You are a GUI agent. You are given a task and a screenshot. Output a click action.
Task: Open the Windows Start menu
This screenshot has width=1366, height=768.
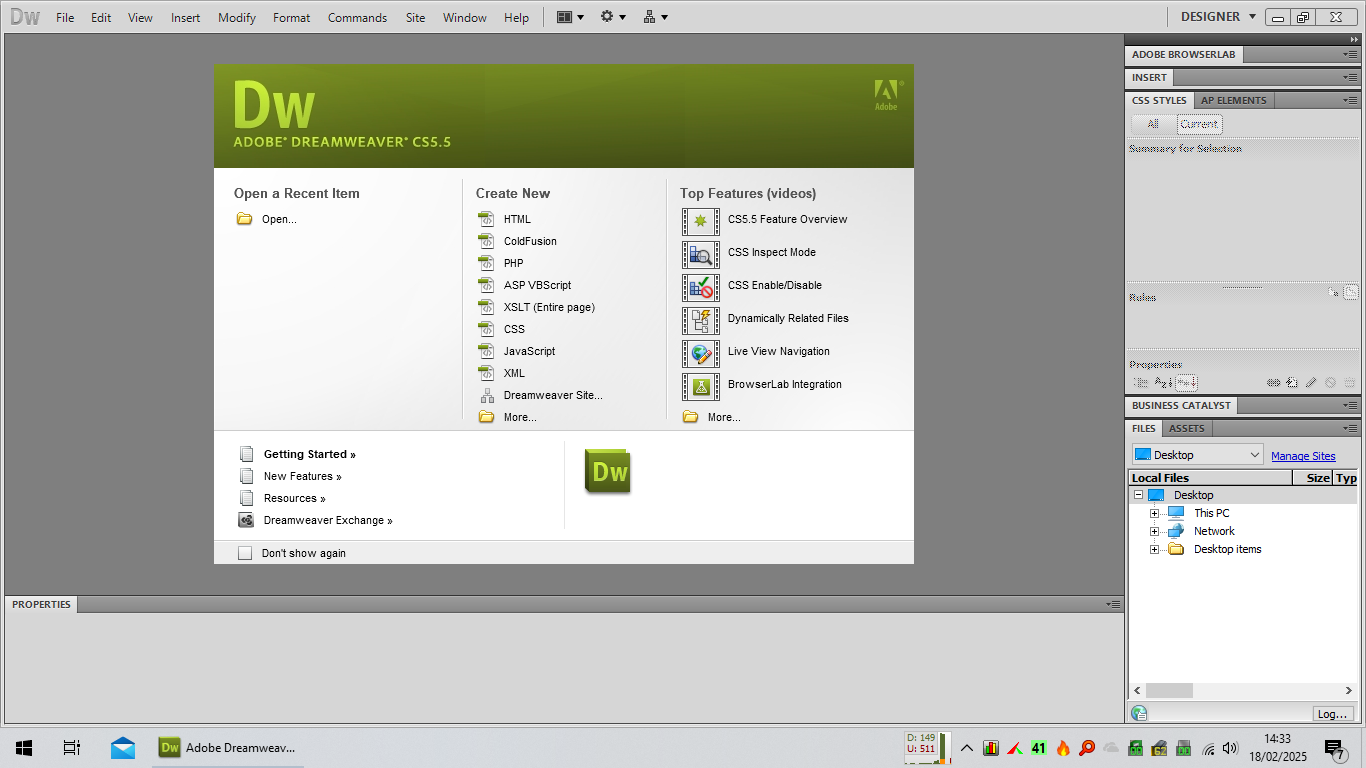click(24, 747)
